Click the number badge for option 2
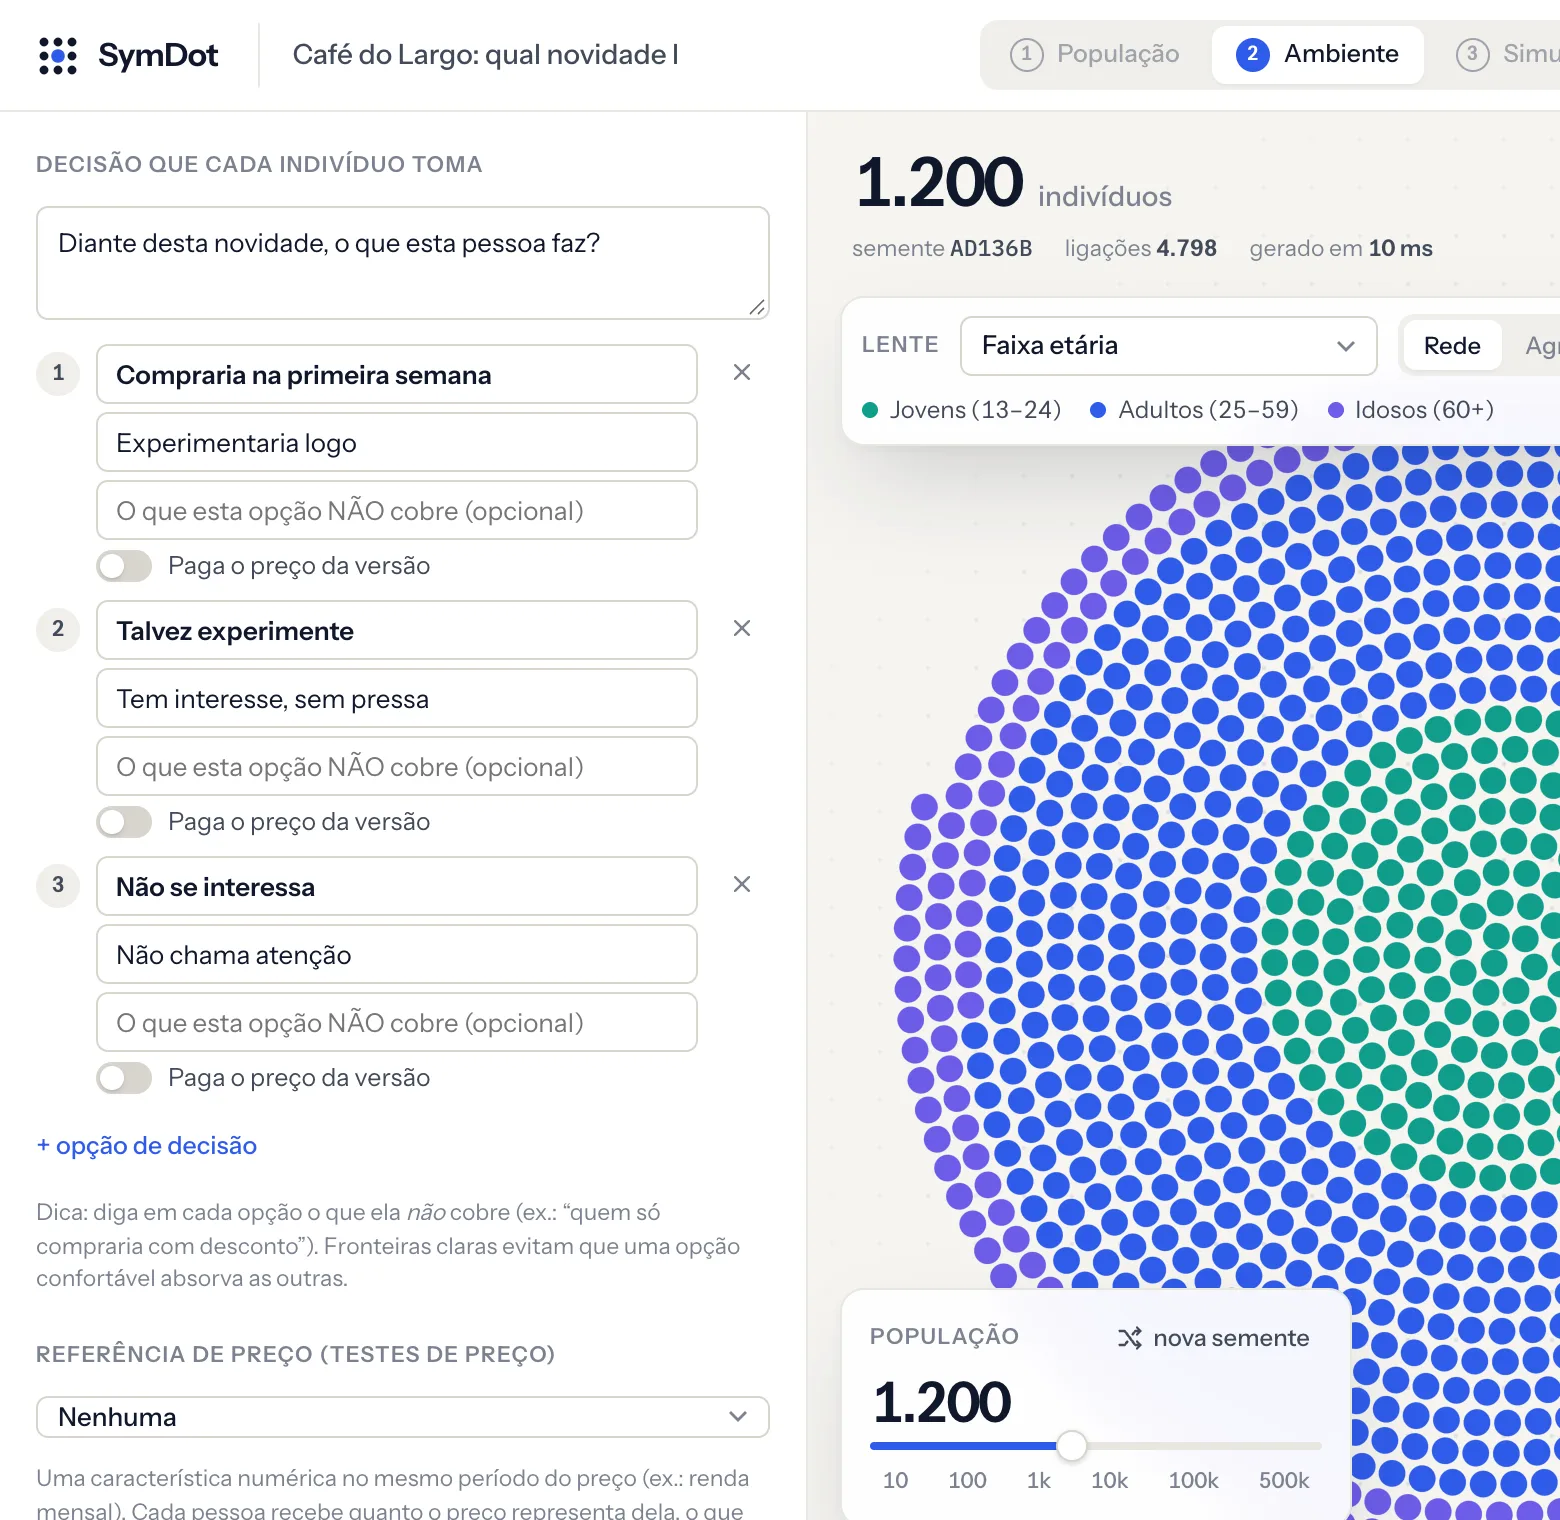1560x1520 pixels. [58, 630]
